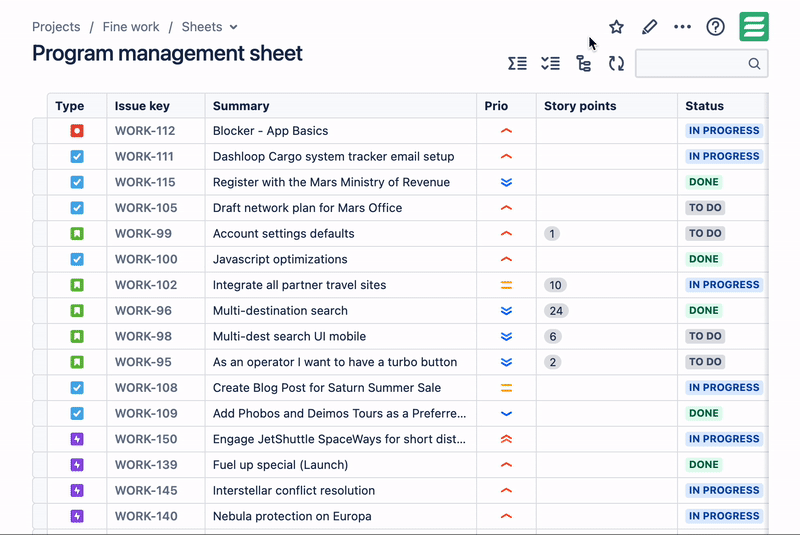
Task: Click the priority arrow of WORK-112
Action: coord(506,131)
